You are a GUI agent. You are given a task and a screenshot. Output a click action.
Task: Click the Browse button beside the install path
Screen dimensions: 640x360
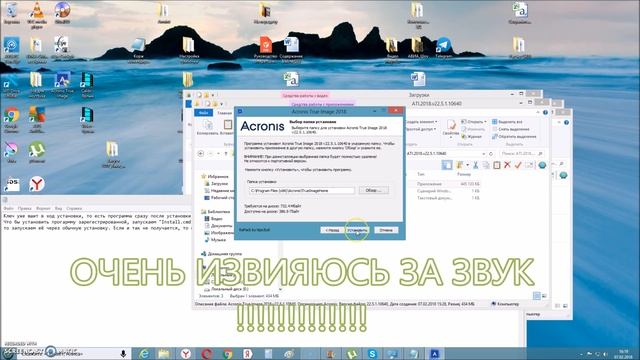click(x=373, y=190)
